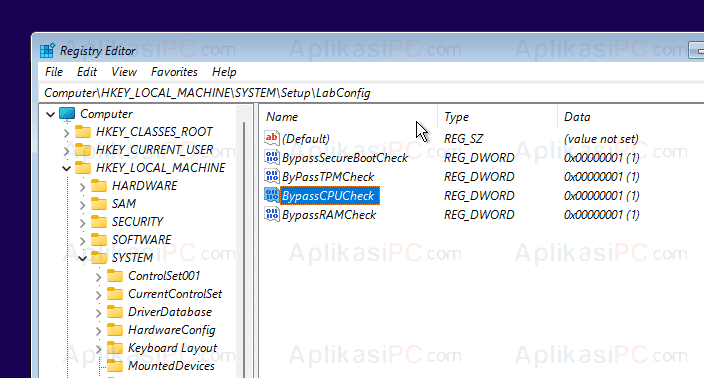Image resolution: width=704 pixels, height=378 pixels.
Task: Expand the ControlSet001 key
Action: click(x=99, y=277)
